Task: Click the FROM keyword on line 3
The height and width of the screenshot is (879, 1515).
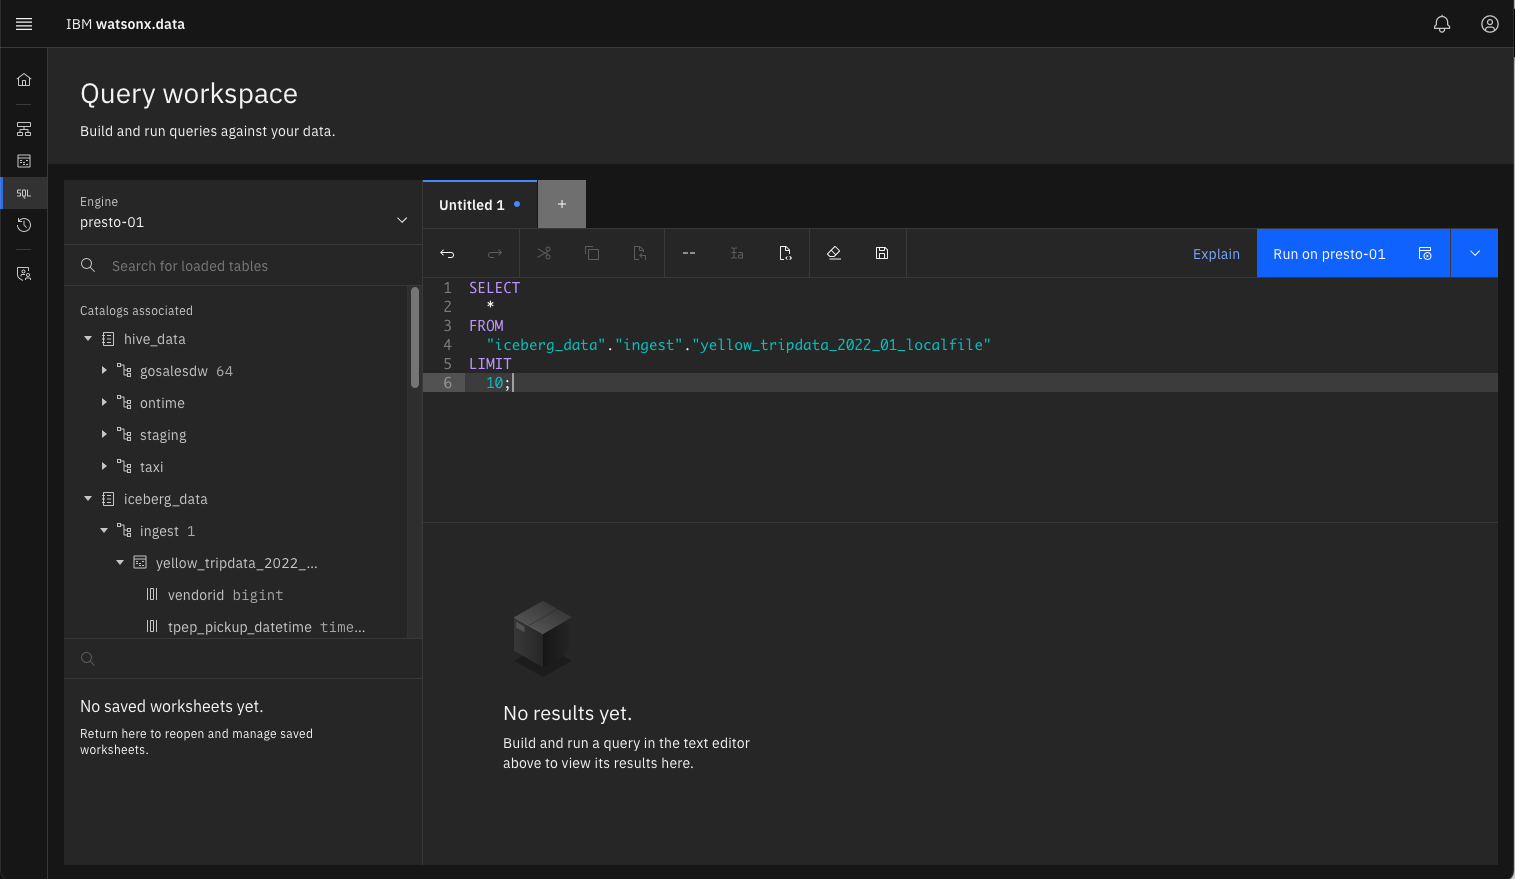Action: pyautogui.click(x=486, y=326)
